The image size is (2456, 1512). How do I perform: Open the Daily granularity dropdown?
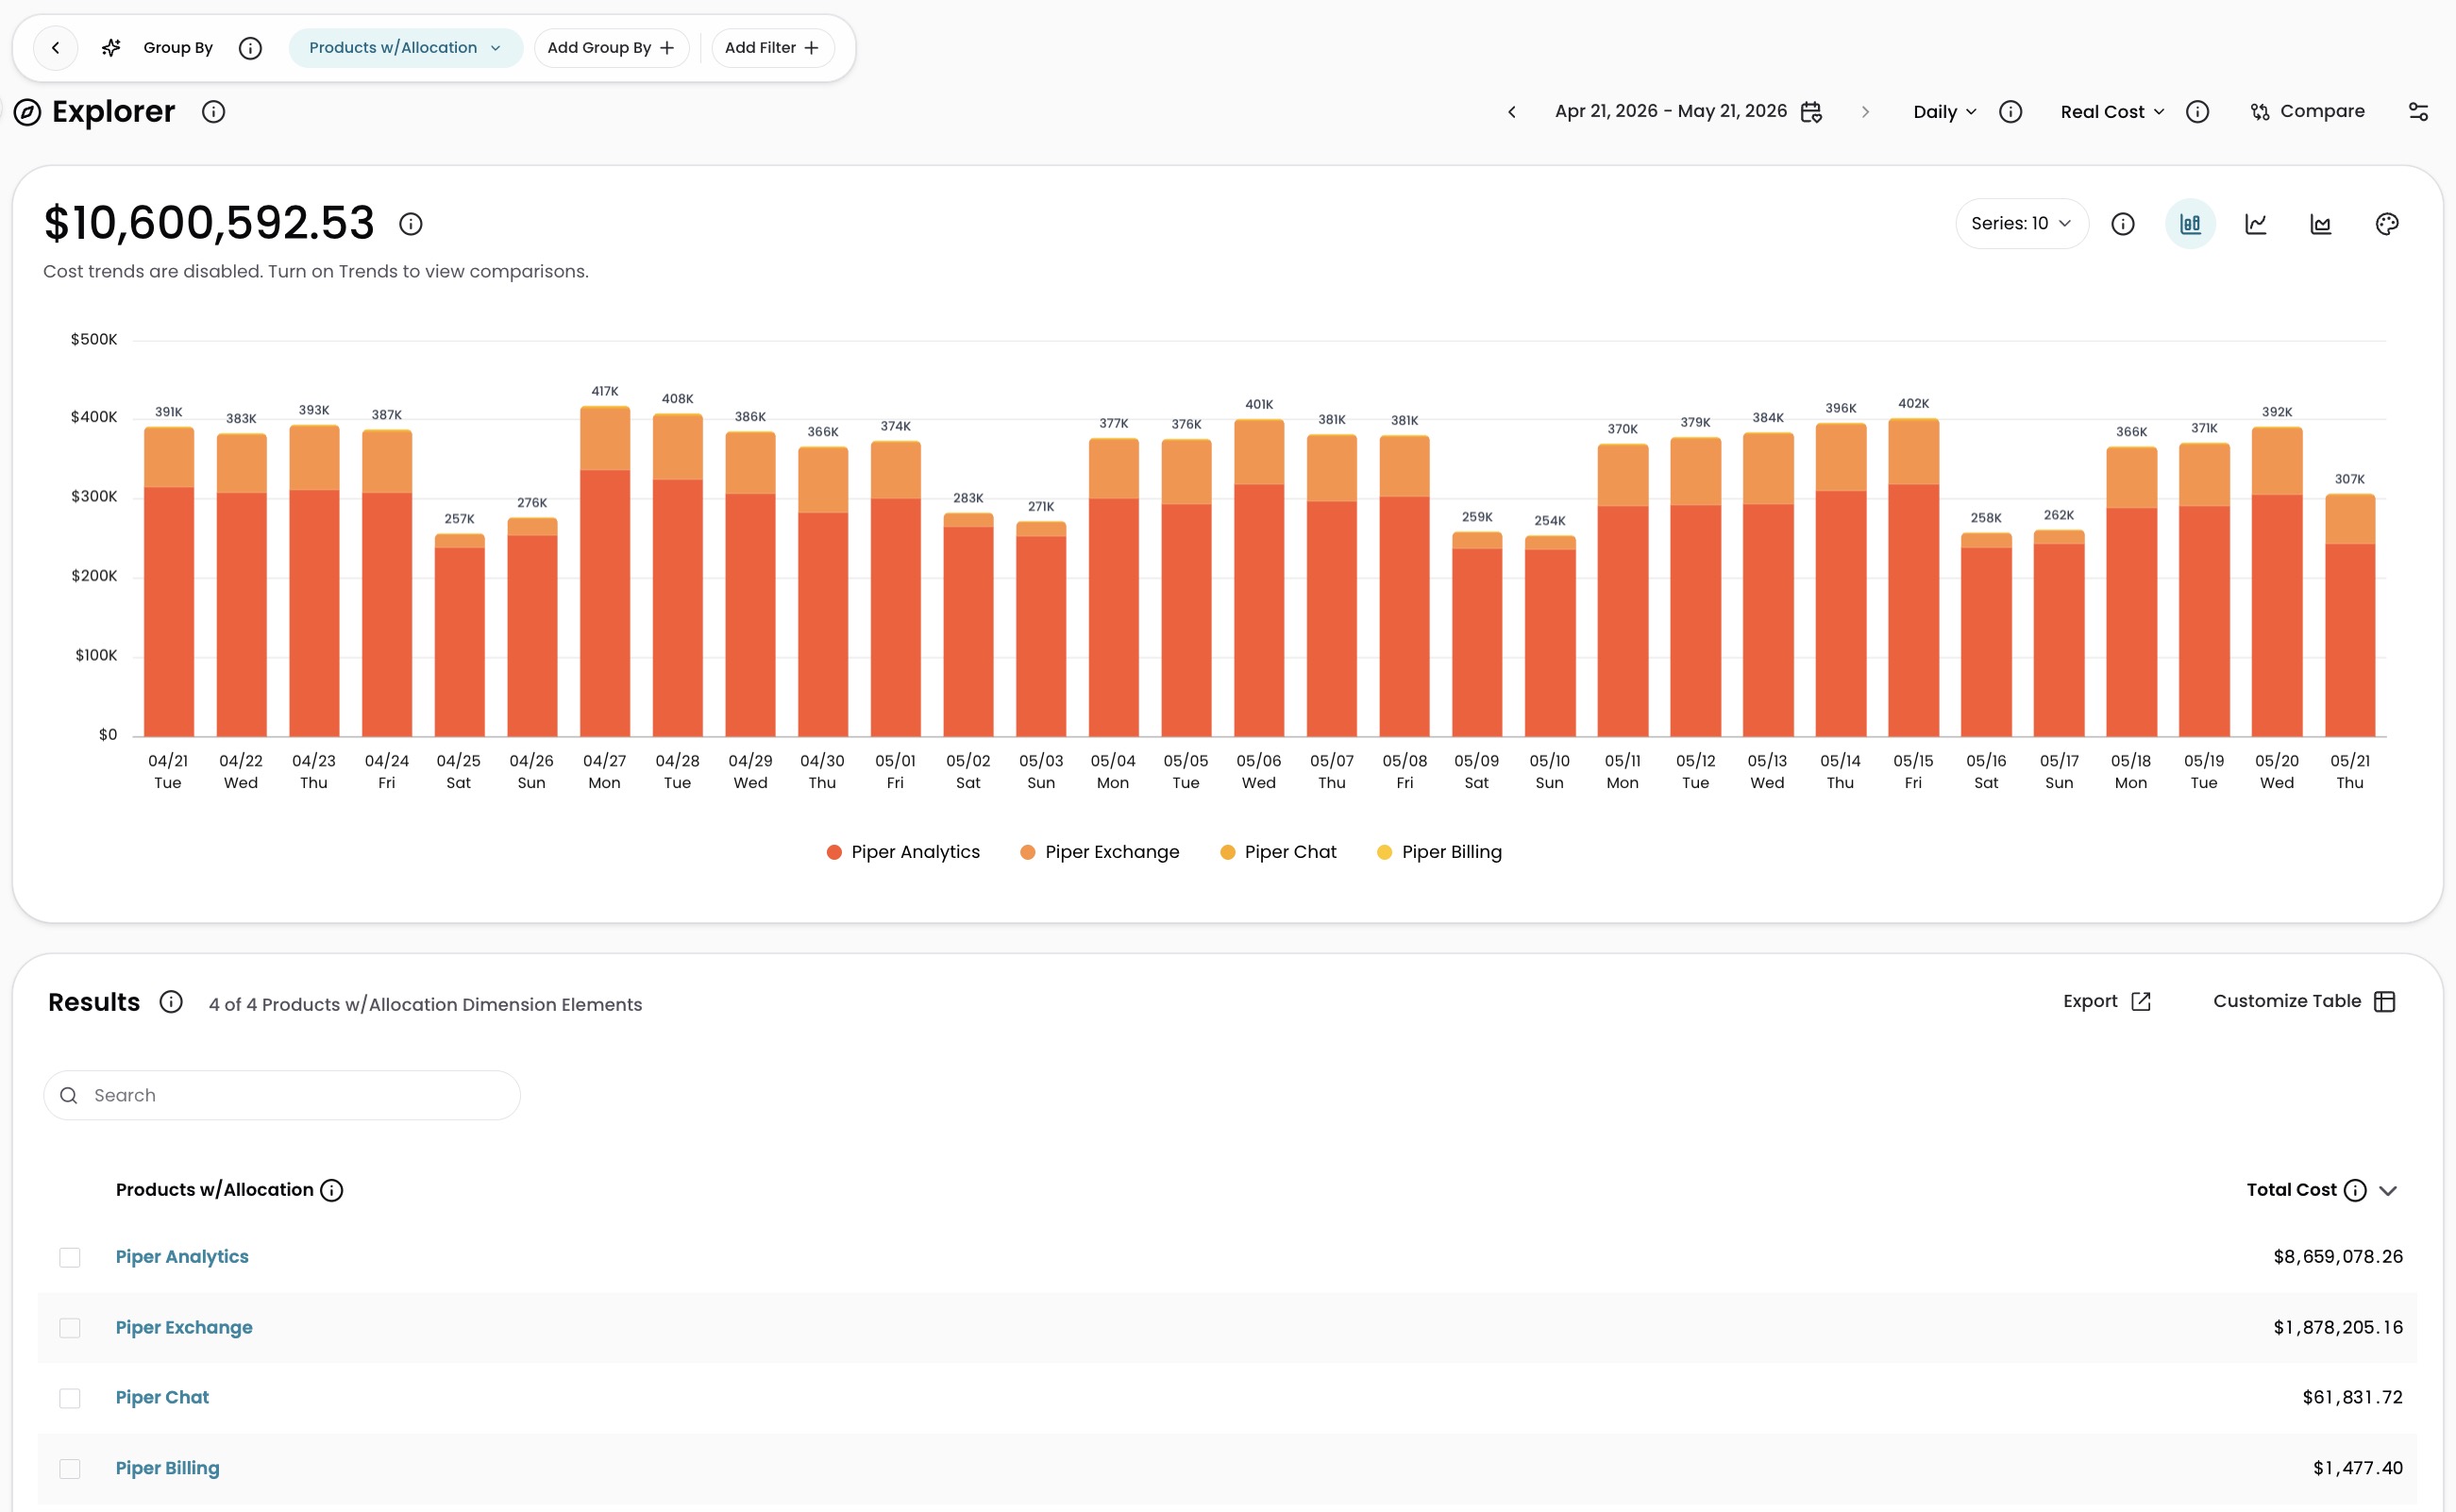[1944, 112]
